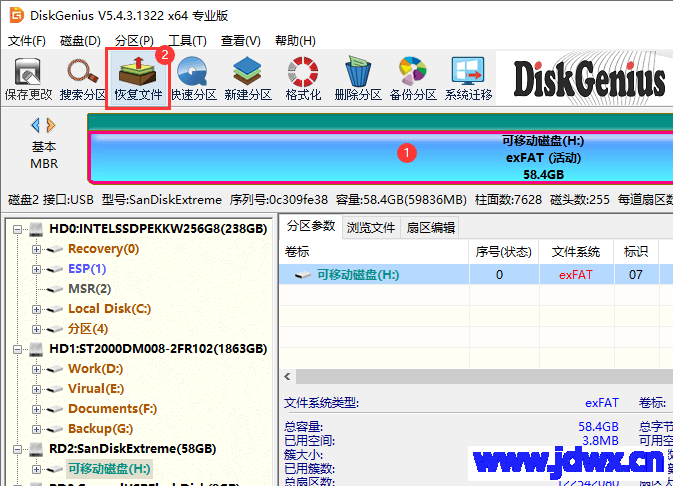Click the partition table scroll-left arrow
673x486 pixels.
point(287,377)
